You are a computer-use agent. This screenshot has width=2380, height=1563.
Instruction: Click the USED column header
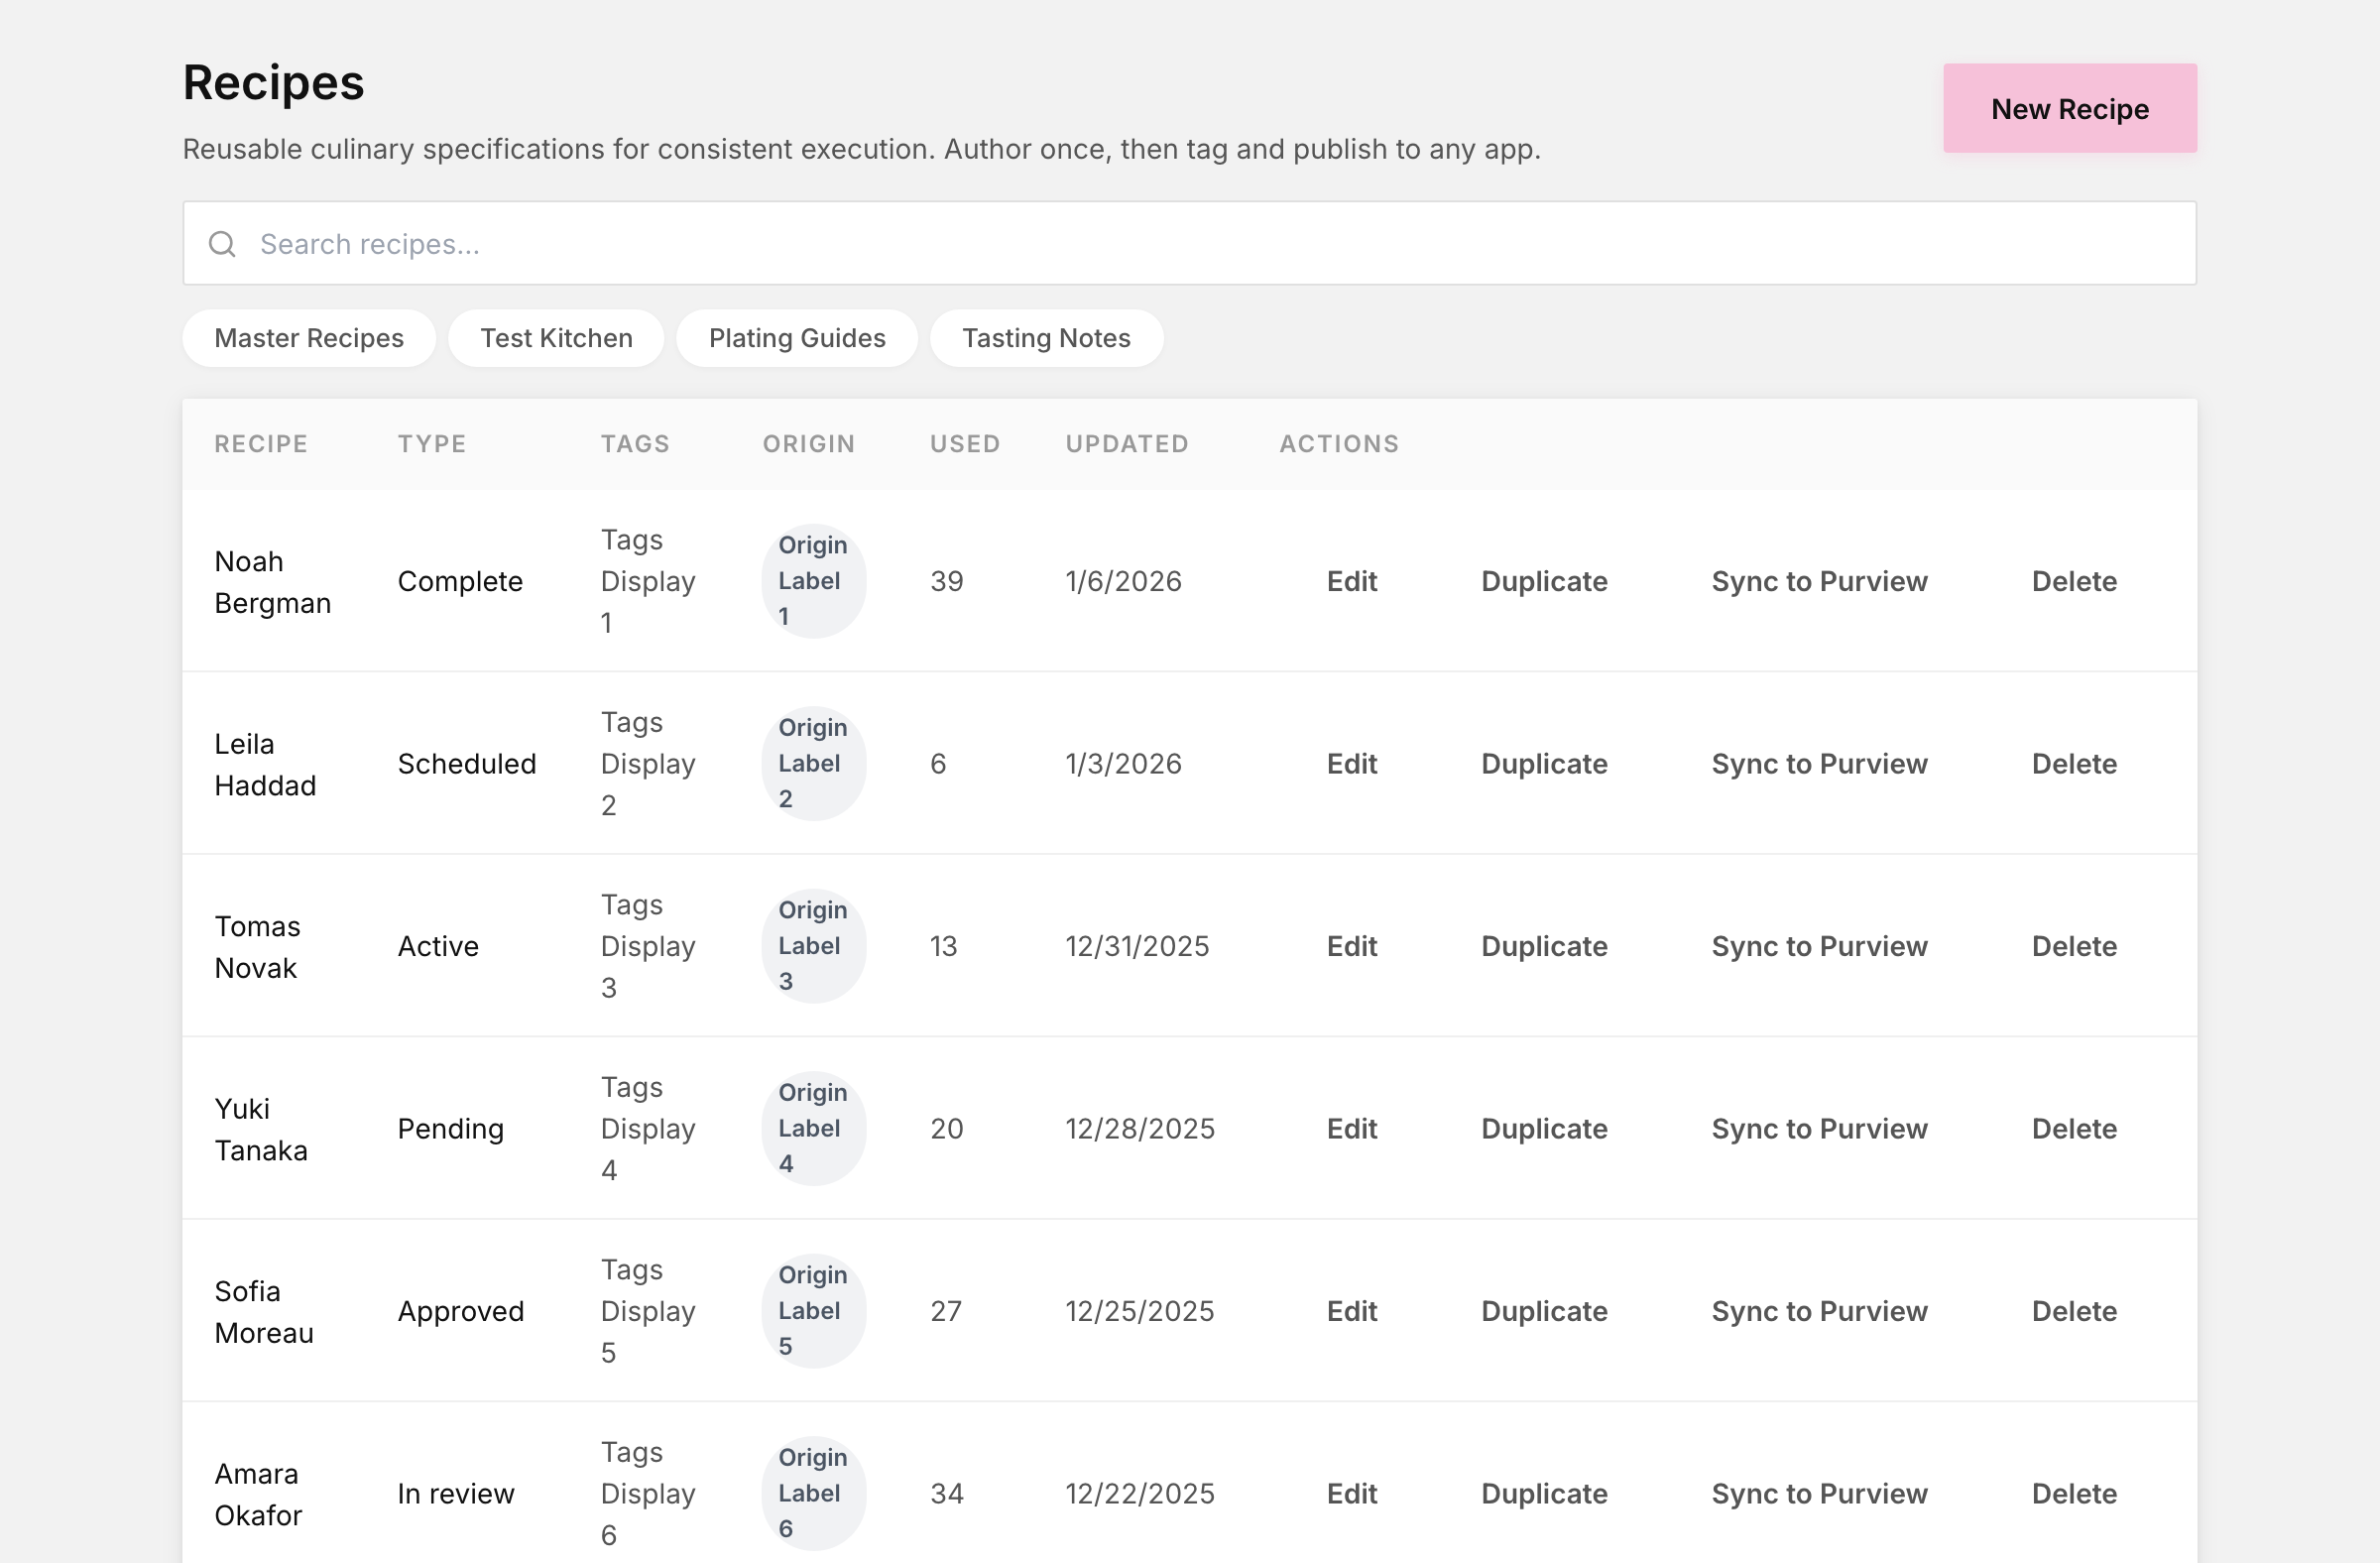coord(965,444)
